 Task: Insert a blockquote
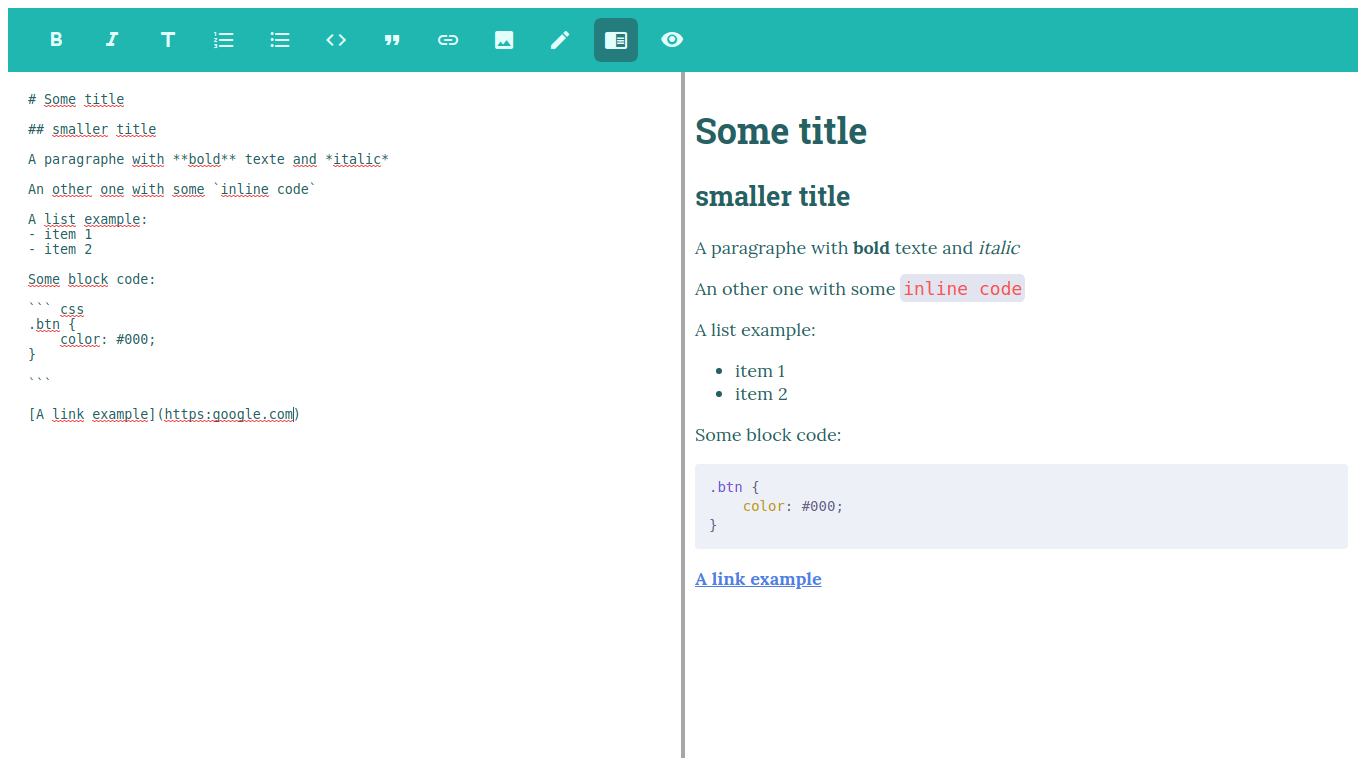click(392, 40)
